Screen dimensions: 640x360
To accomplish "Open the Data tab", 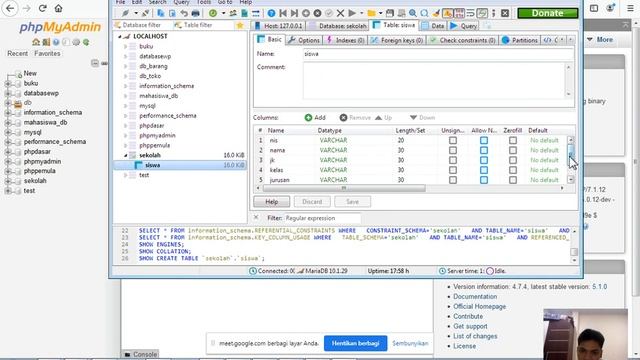I will [433, 26].
